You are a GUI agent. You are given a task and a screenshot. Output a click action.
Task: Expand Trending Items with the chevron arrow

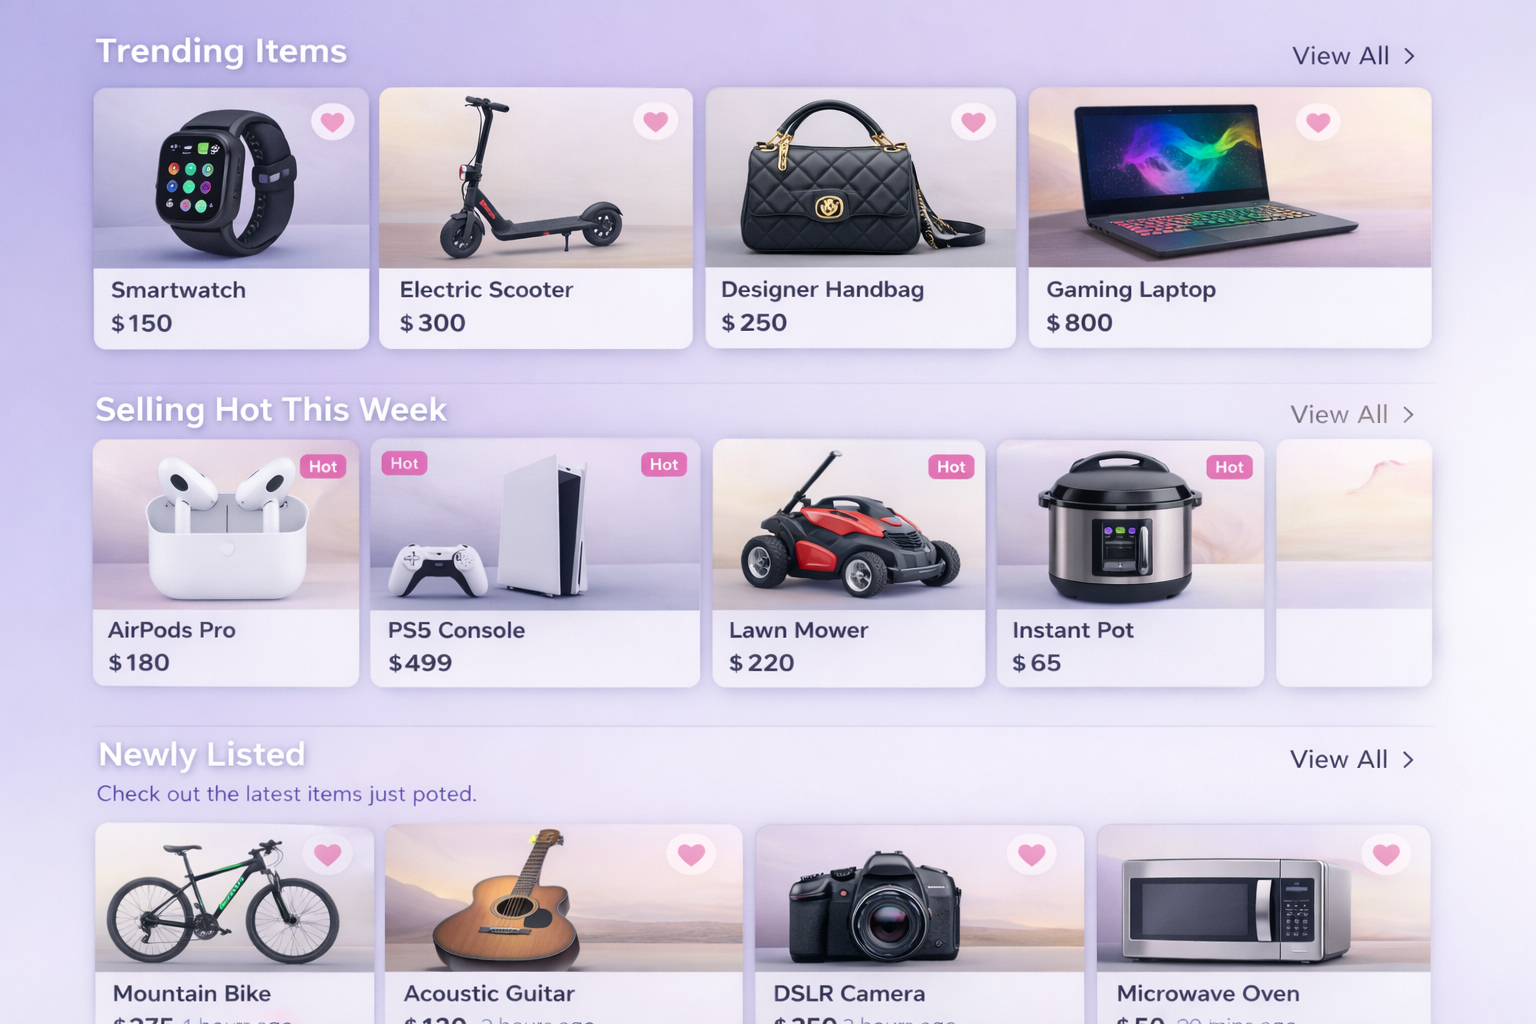(x=1409, y=56)
